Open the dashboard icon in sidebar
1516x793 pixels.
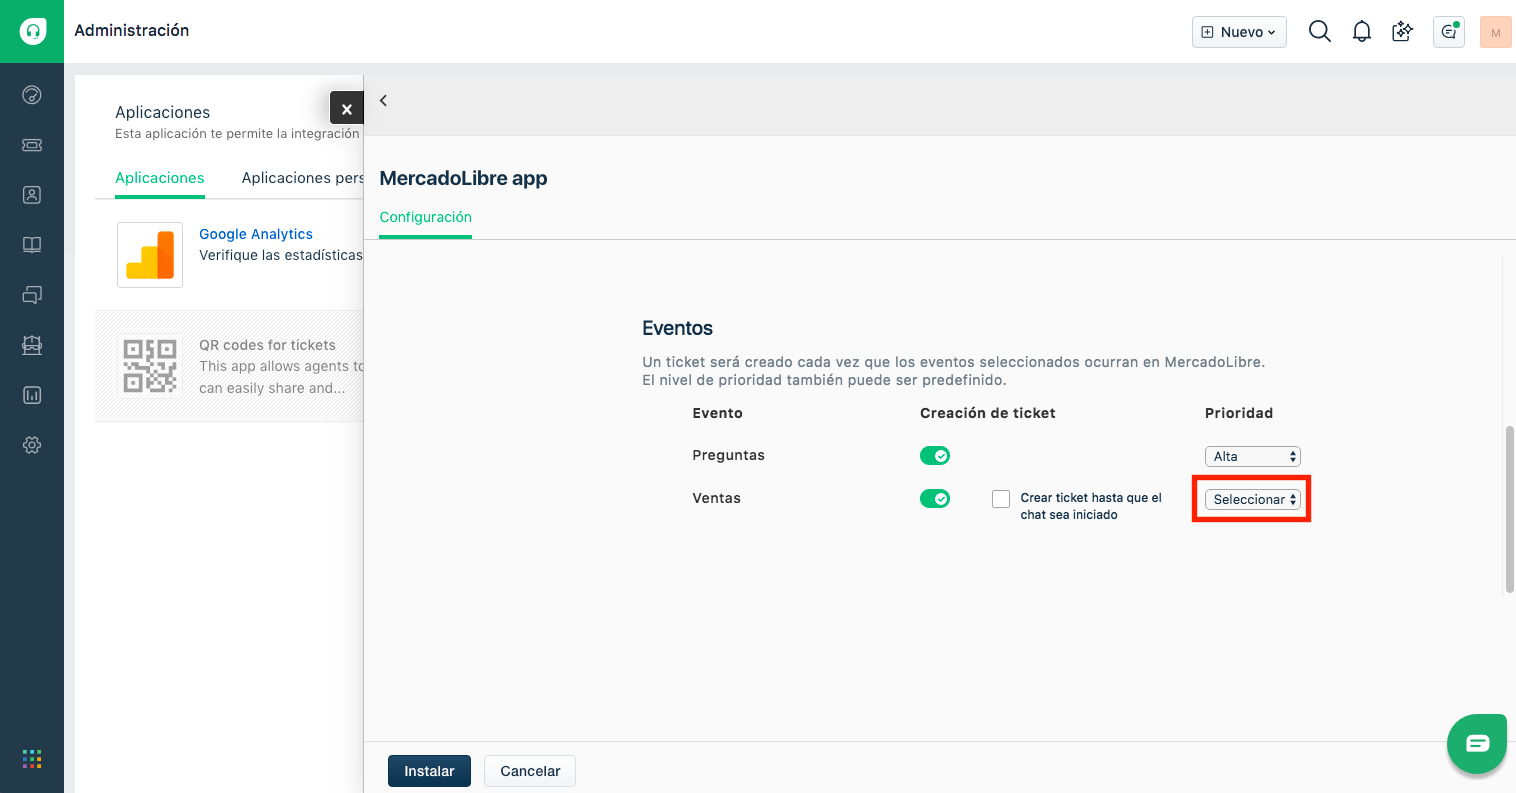[x=32, y=95]
